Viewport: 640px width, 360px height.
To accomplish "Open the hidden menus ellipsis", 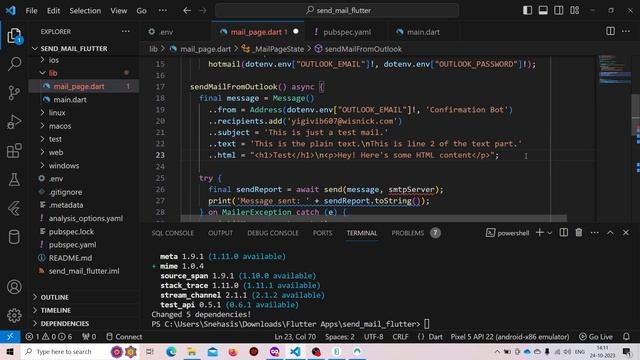I will tap(162, 10).
